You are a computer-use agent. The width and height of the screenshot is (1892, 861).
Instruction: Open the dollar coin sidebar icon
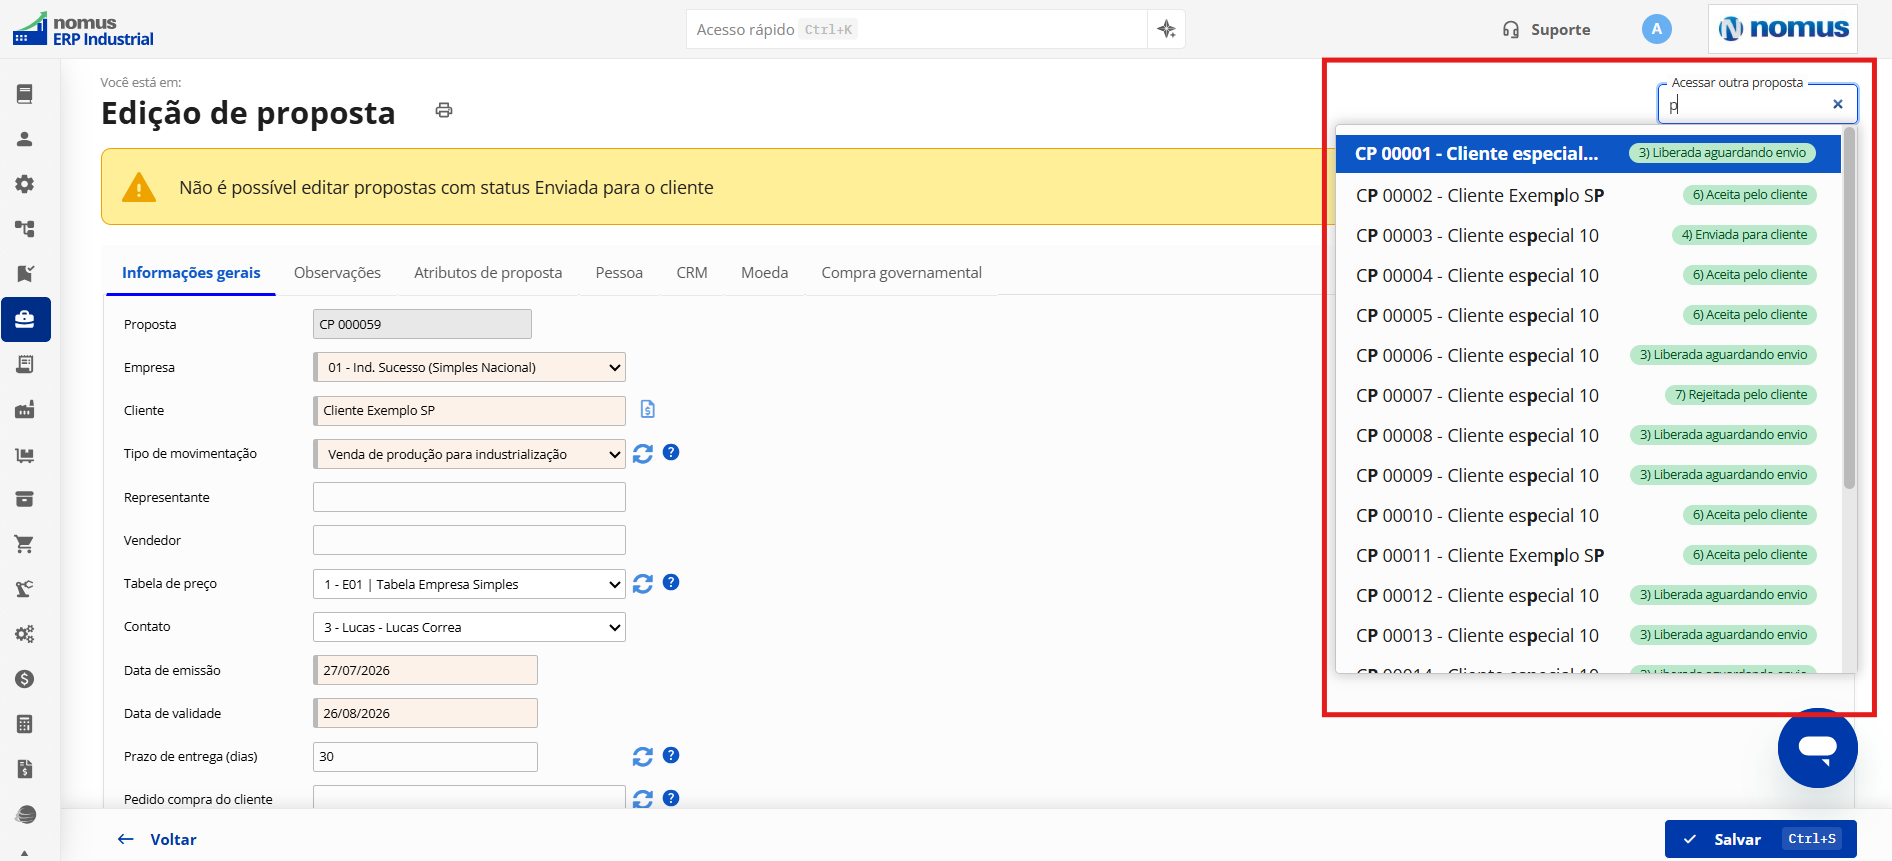[x=25, y=679]
